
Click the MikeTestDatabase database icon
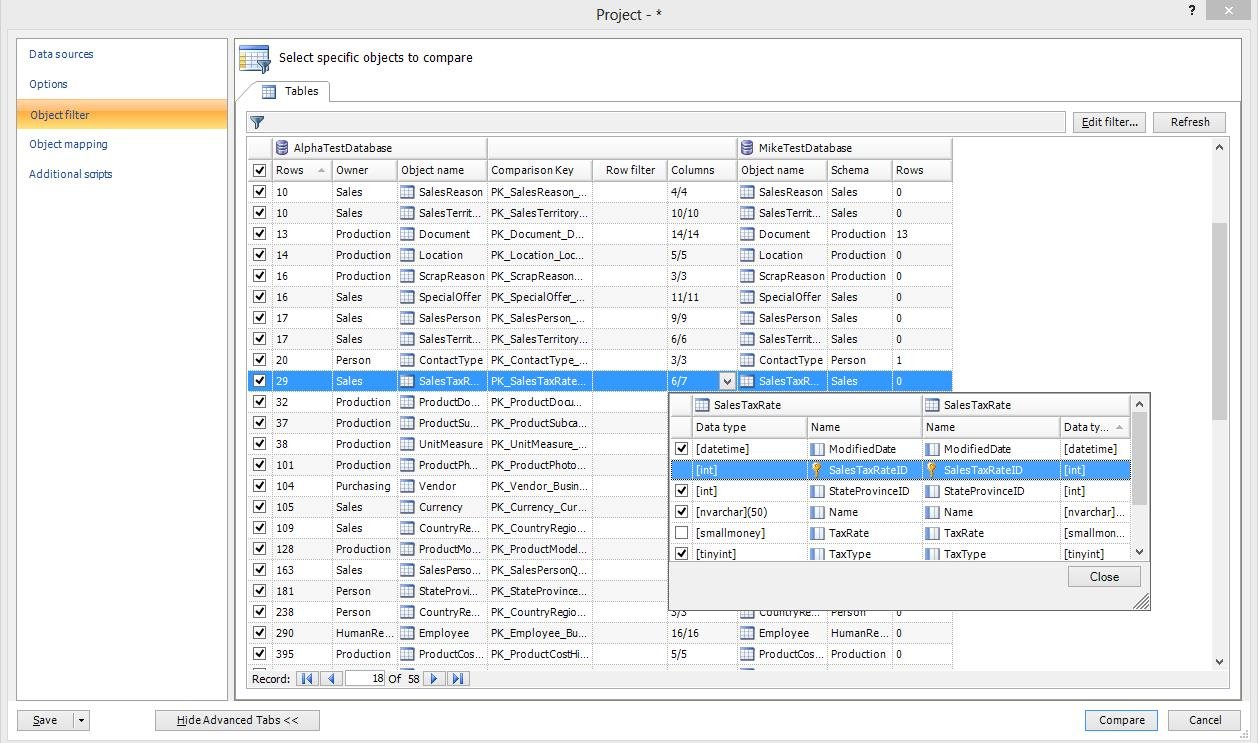tap(747, 148)
